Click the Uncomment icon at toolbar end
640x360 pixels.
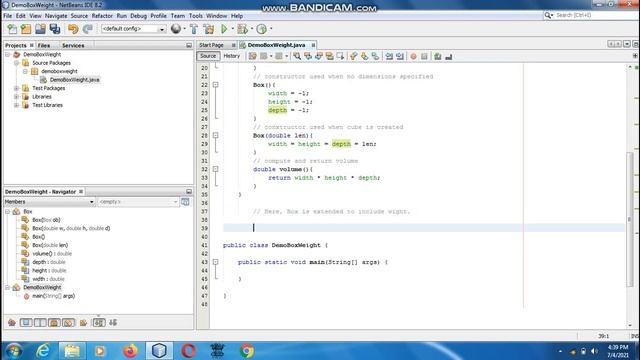coord(449,56)
